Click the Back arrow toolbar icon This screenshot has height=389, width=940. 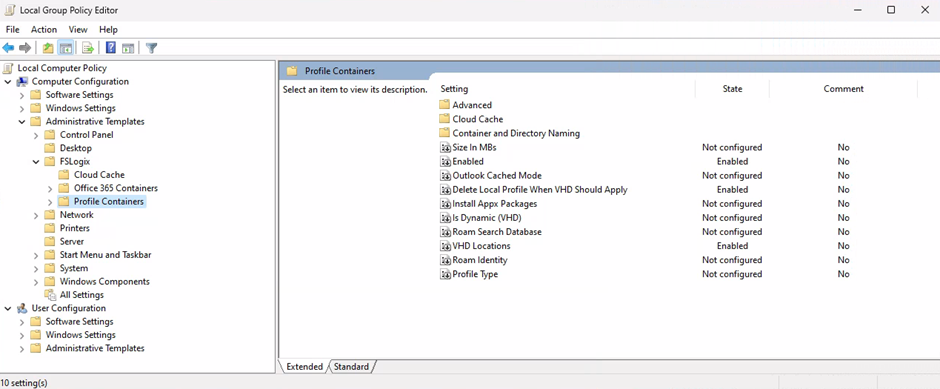(8, 48)
